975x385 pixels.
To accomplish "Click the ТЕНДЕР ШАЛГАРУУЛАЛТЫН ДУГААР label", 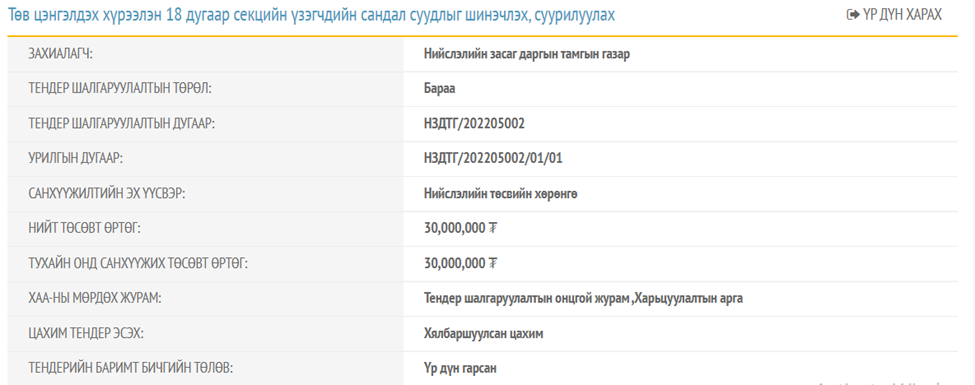I will [x=121, y=124].
